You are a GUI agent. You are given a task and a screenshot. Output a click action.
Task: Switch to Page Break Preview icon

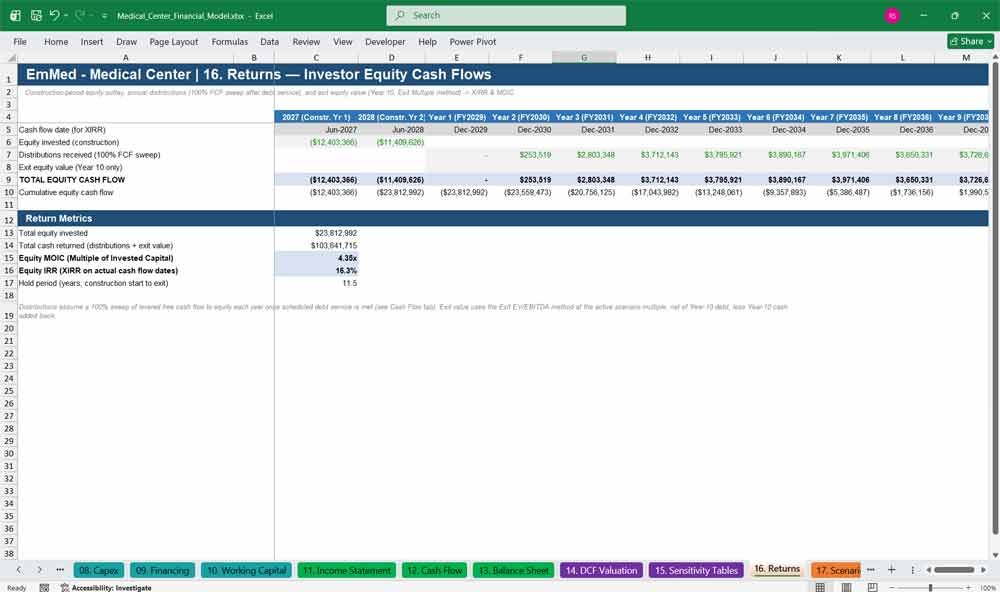point(872,588)
